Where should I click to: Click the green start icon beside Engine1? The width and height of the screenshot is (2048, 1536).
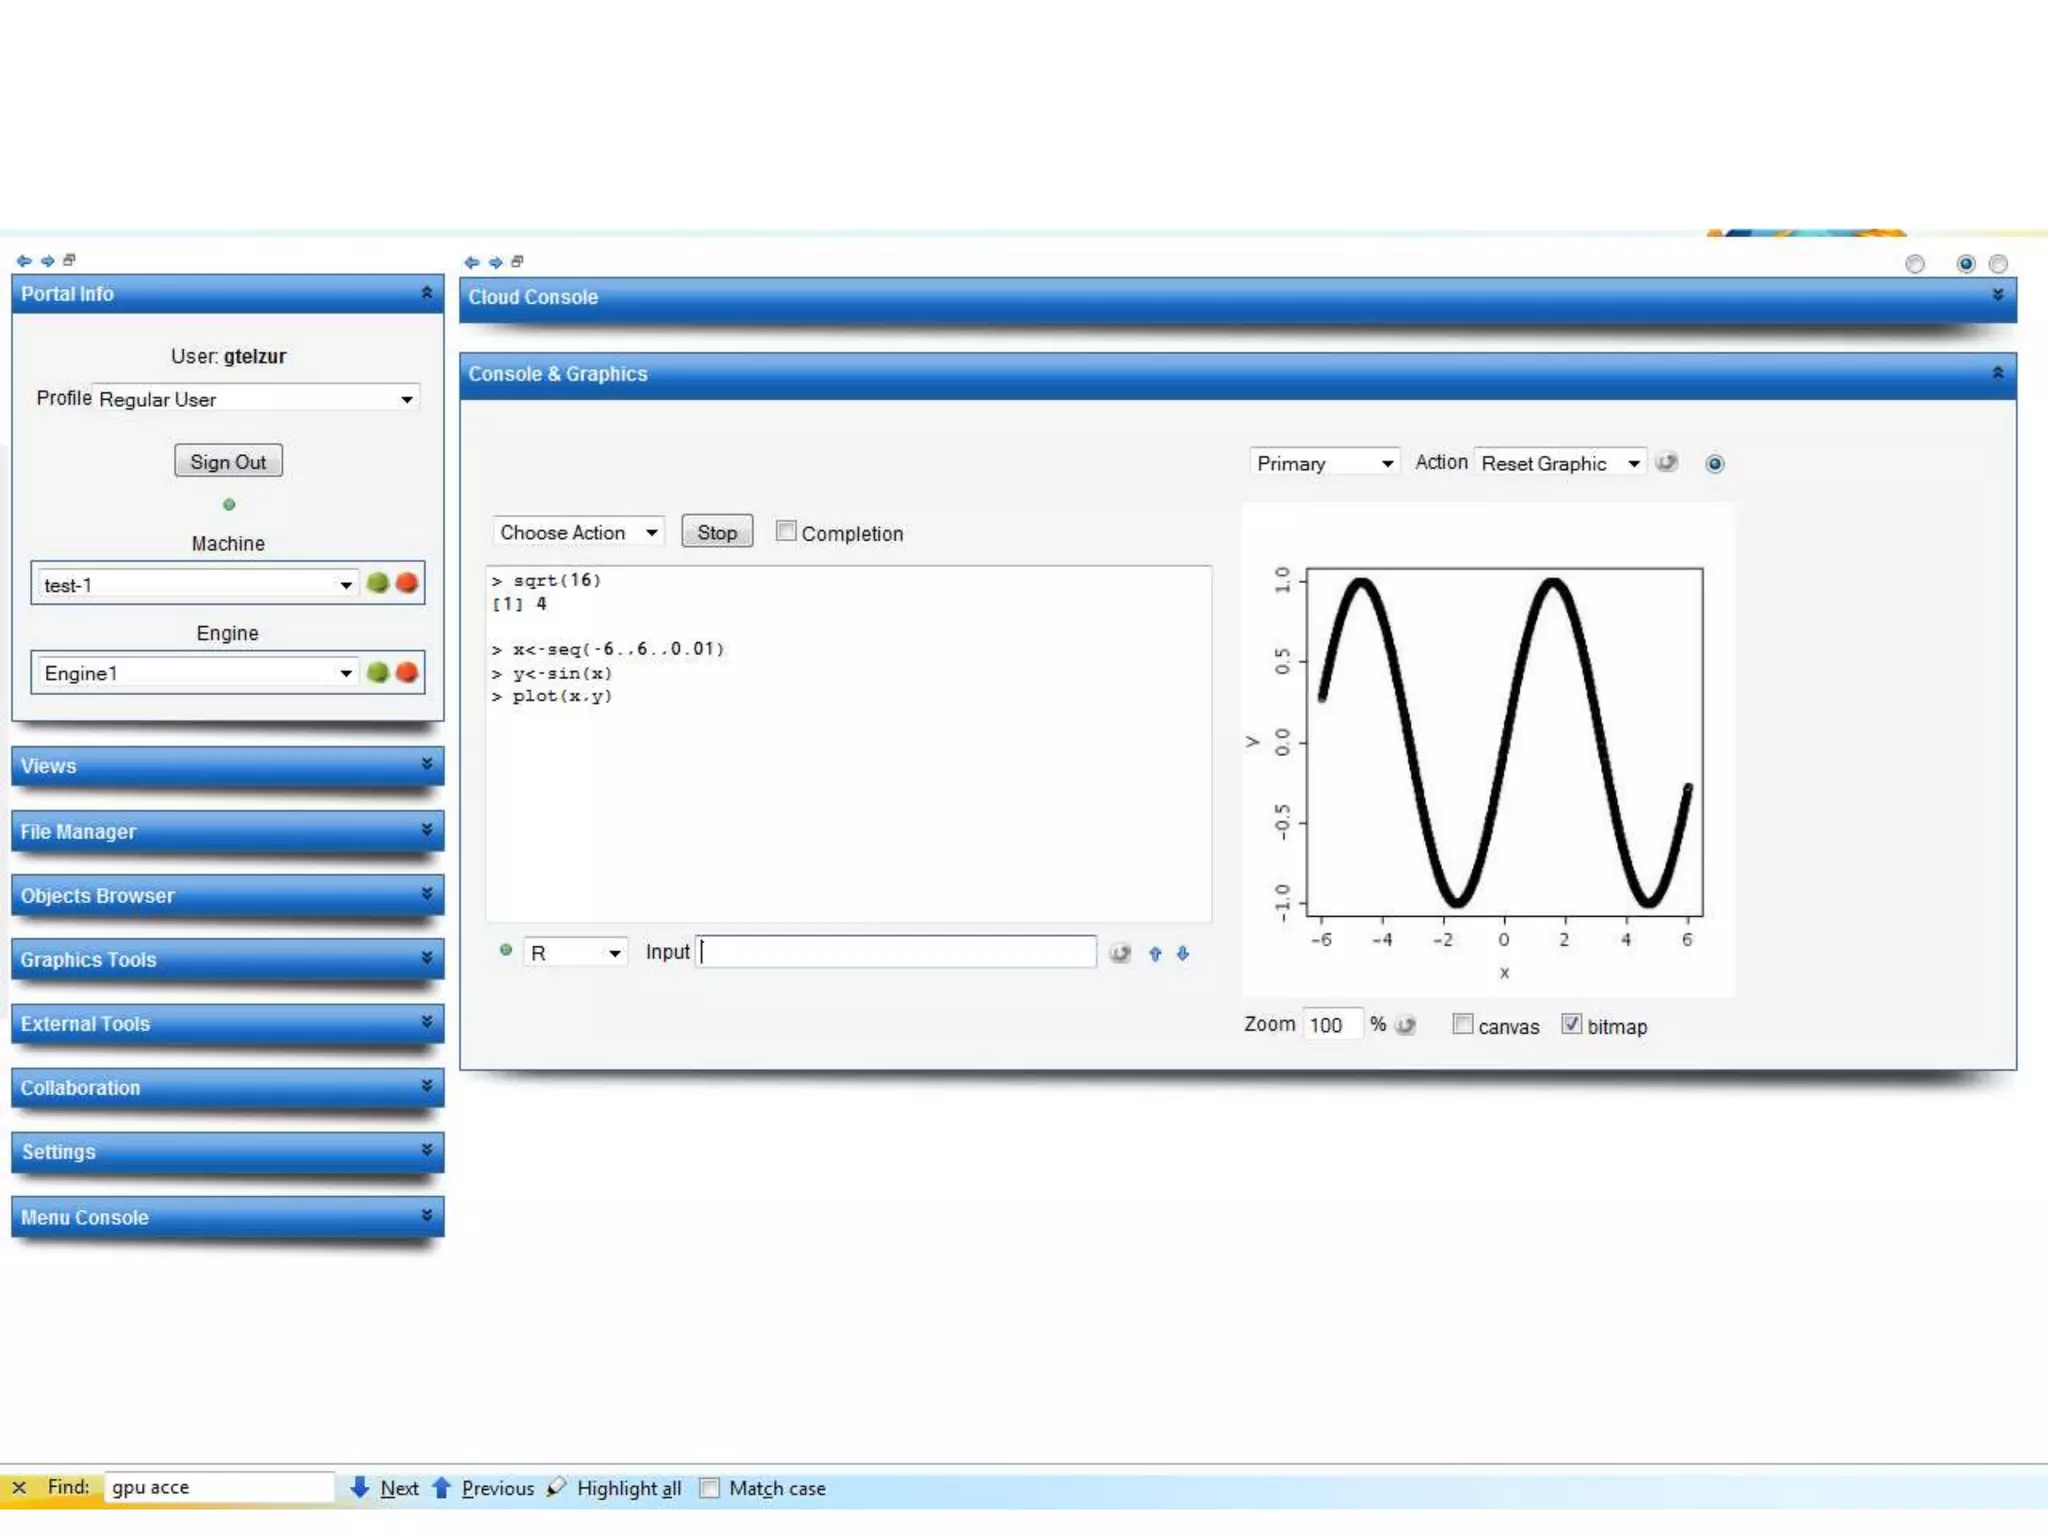pos(377,672)
